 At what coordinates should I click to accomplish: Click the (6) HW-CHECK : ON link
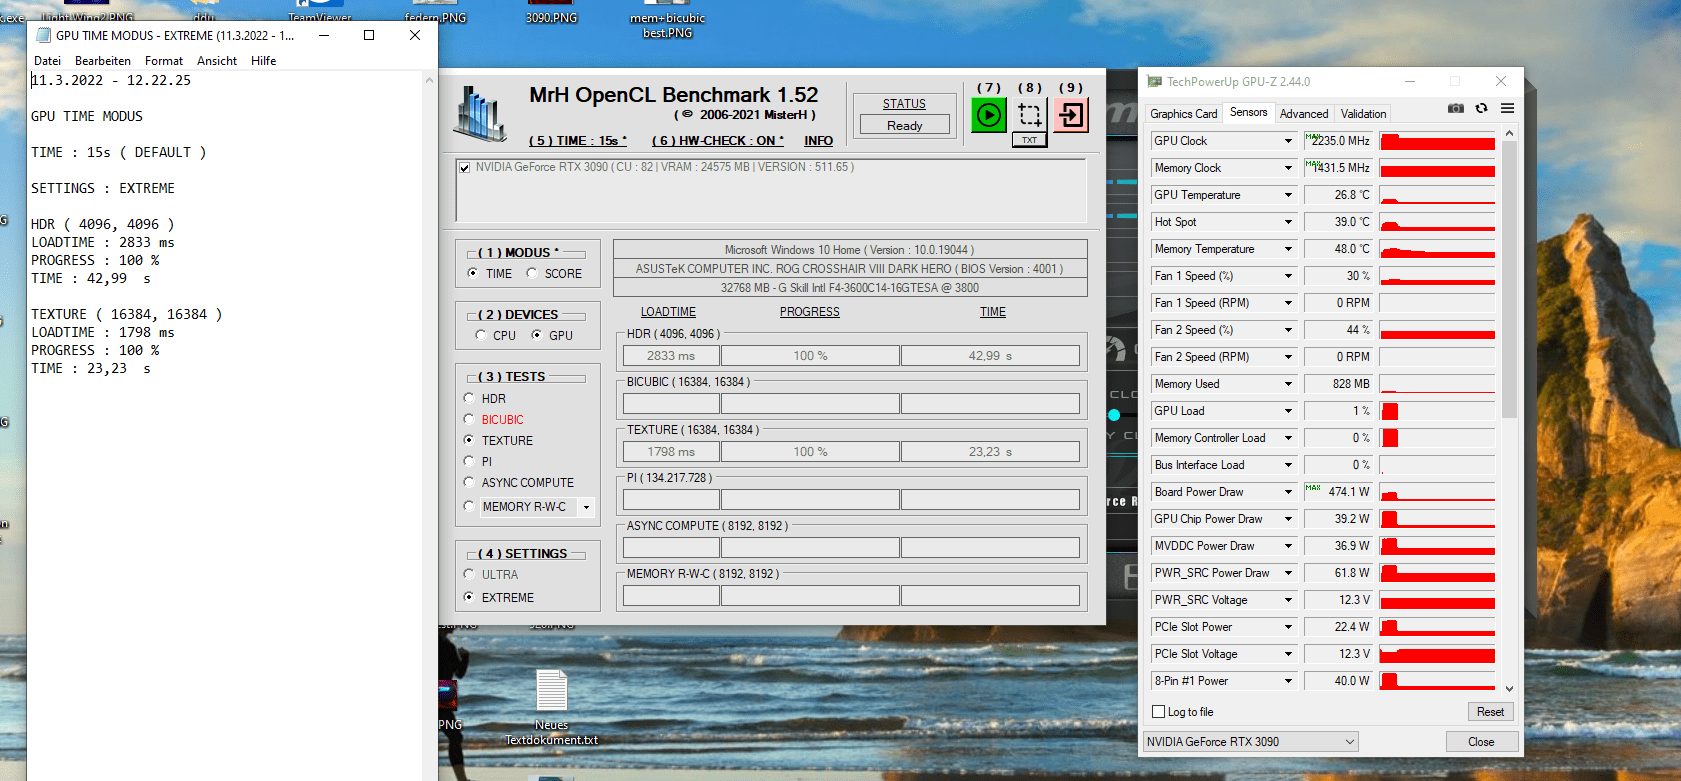coord(718,141)
